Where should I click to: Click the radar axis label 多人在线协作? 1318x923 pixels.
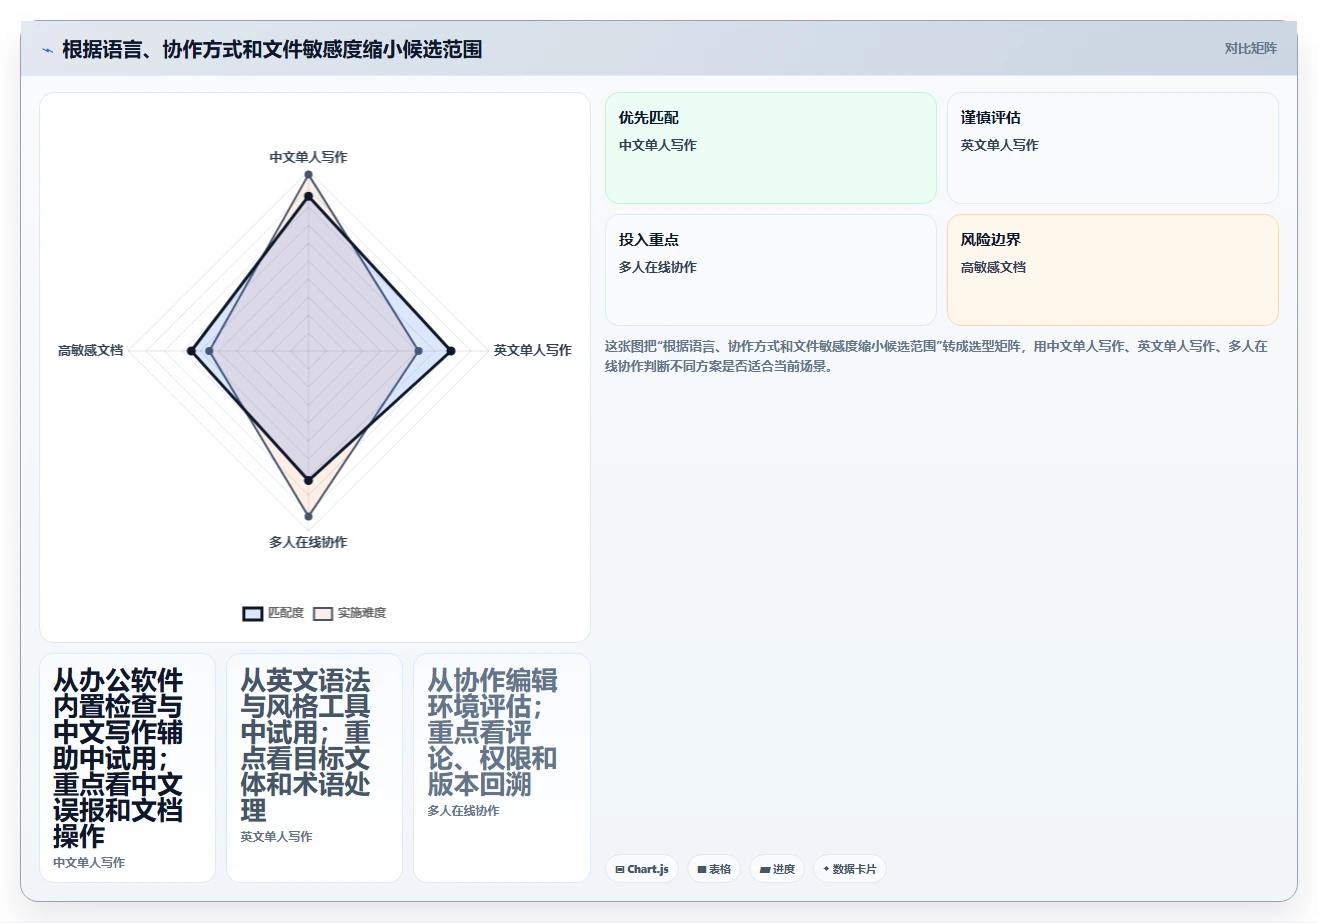[x=308, y=542]
